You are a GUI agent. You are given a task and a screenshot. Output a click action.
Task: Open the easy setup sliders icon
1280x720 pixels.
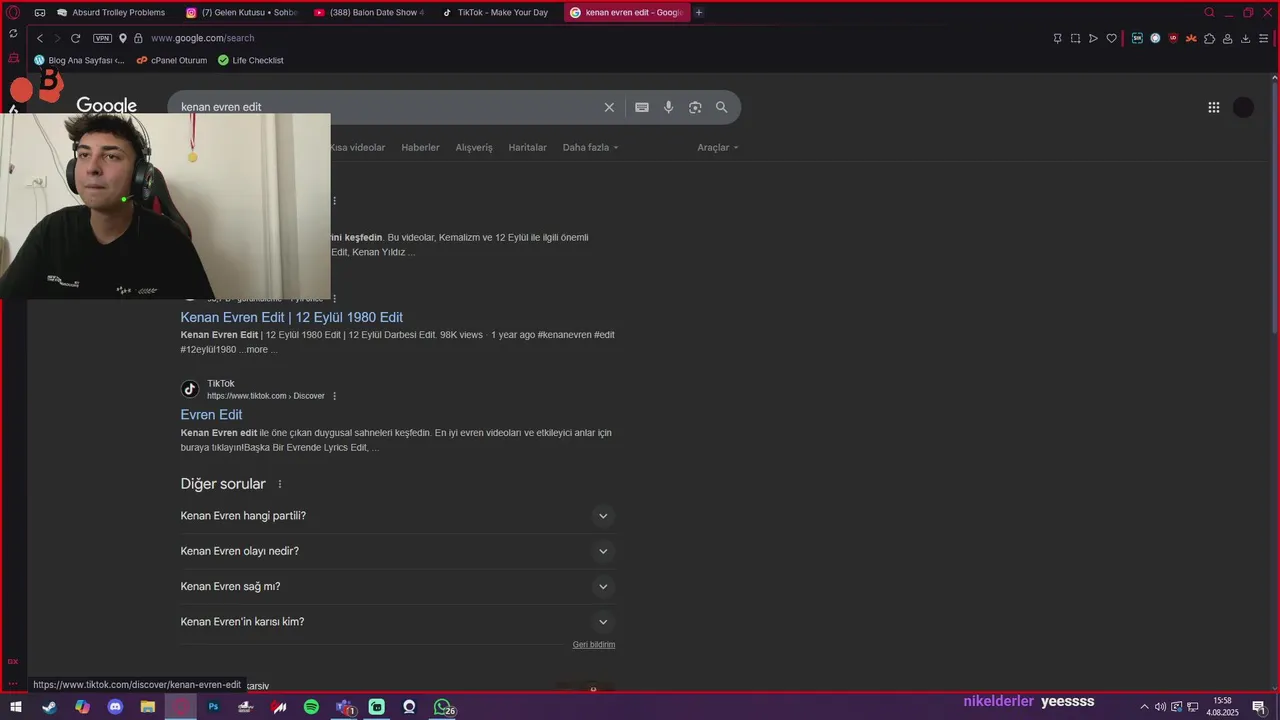(x=1263, y=38)
